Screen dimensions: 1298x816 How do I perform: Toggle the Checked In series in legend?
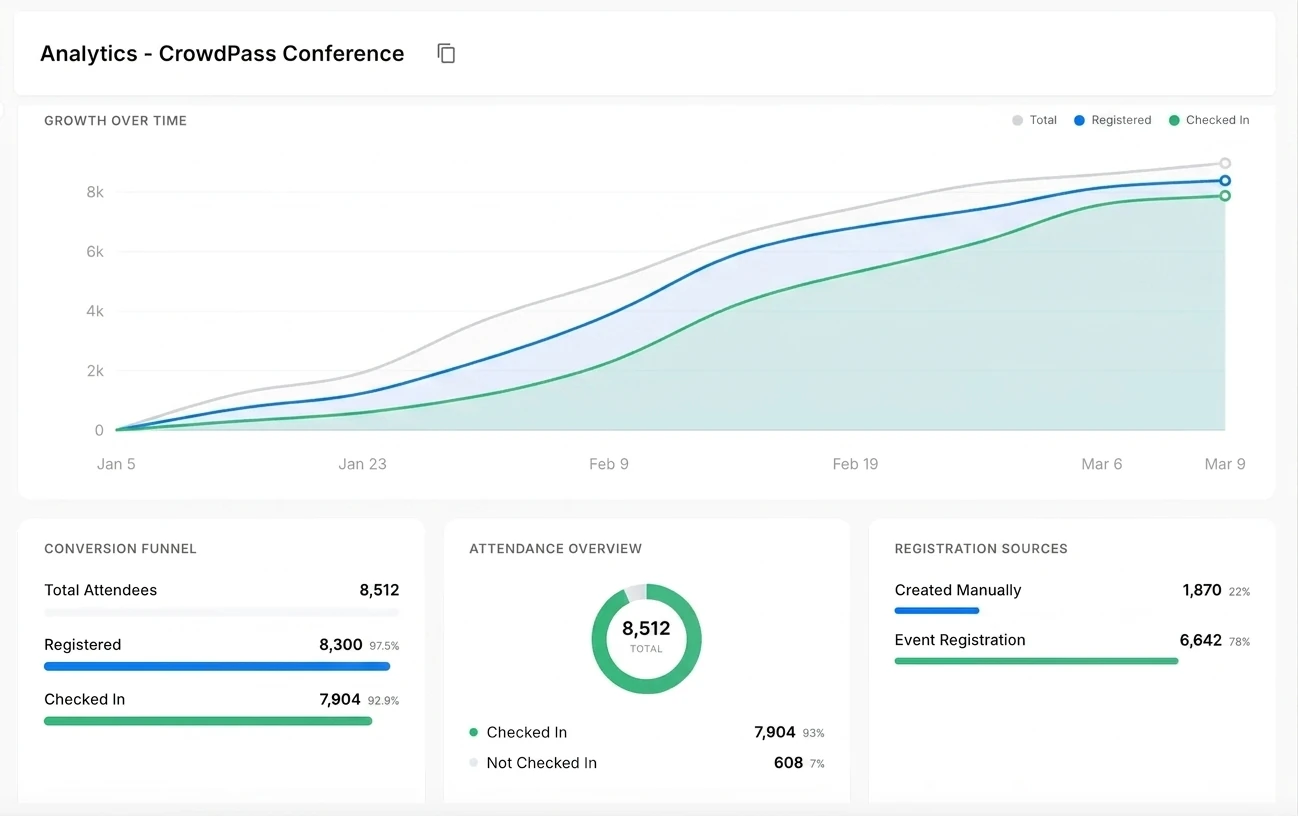tap(1208, 120)
